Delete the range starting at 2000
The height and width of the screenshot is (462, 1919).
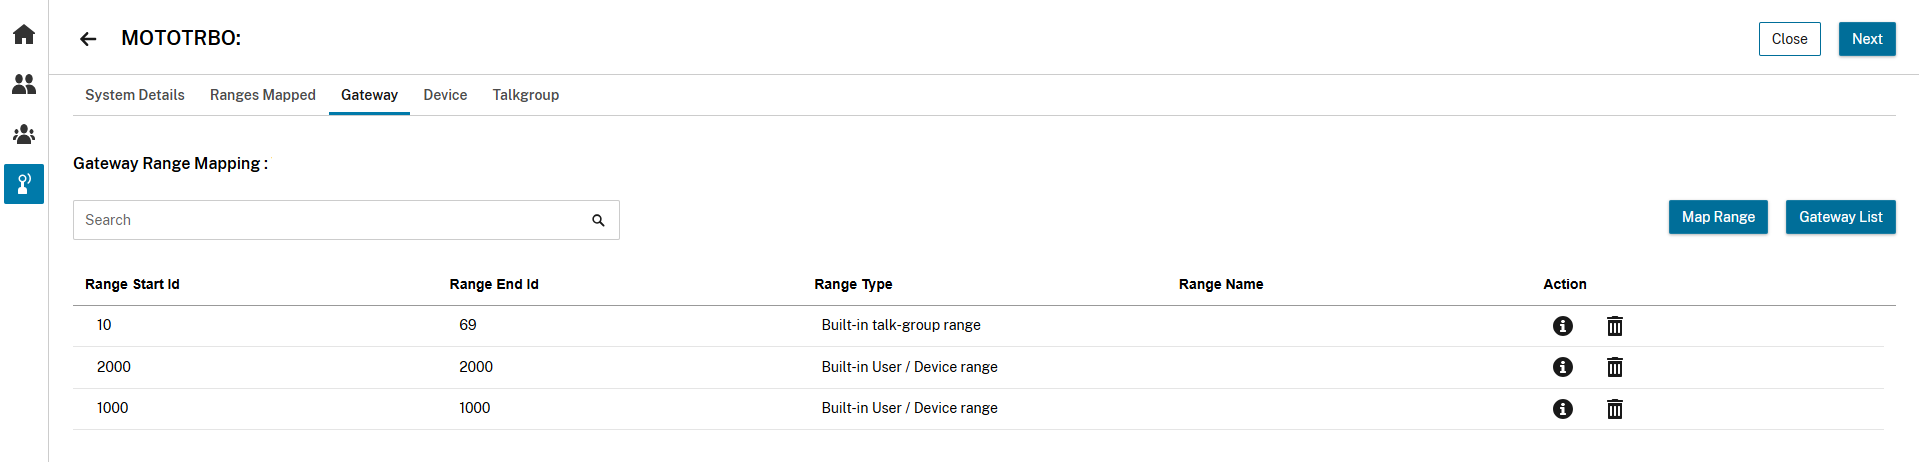coord(1614,367)
